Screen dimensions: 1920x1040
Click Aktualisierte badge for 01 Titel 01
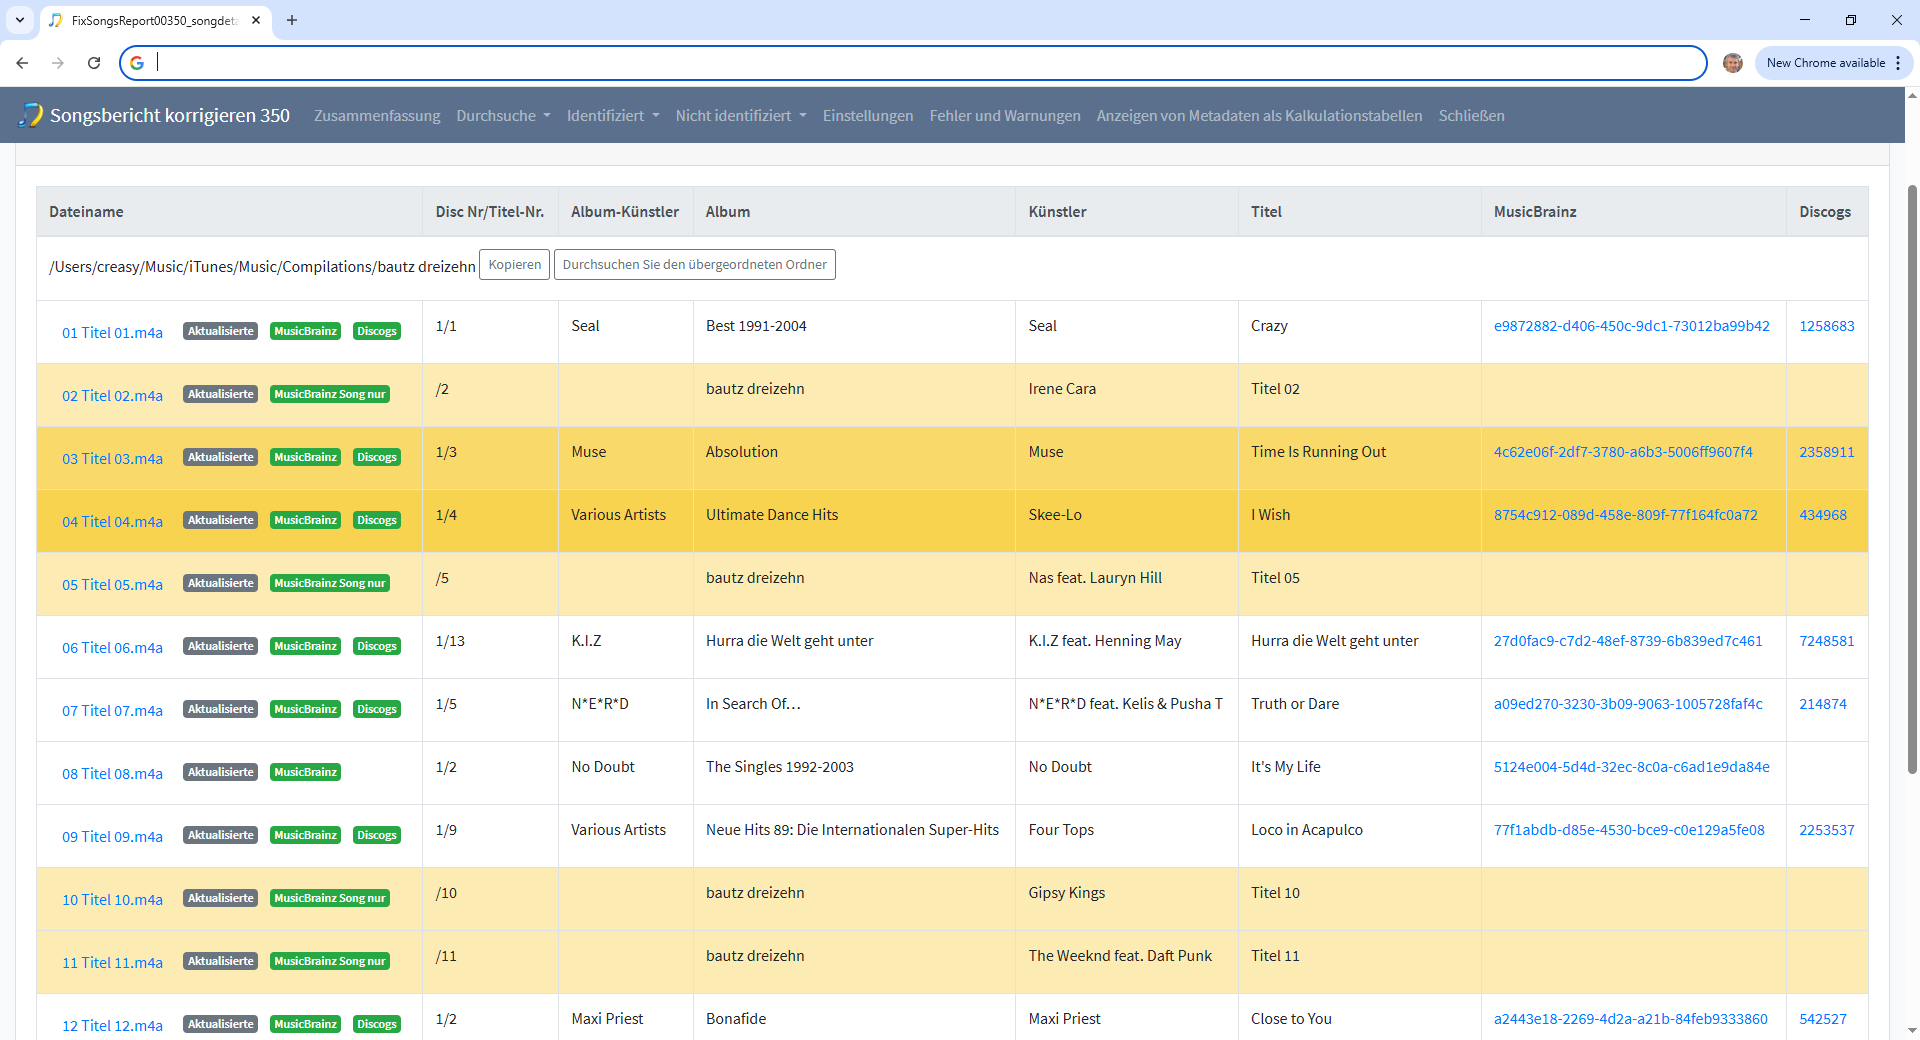coord(221,331)
